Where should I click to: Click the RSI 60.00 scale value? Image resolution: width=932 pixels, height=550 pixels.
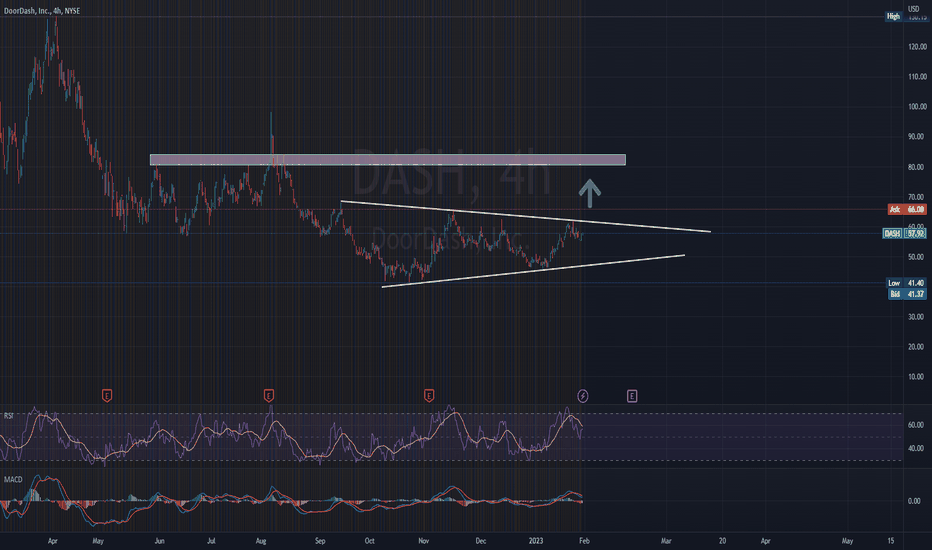pos(916,425)
